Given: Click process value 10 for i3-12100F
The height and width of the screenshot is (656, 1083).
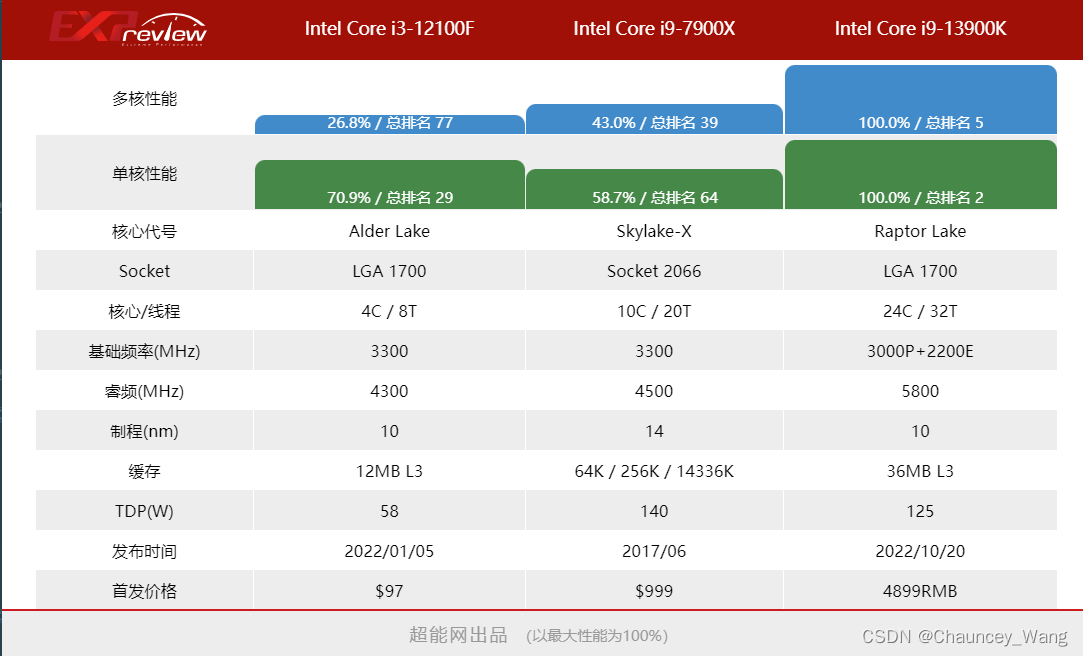Looking at the screenshot, I should (x=390, y=432).
